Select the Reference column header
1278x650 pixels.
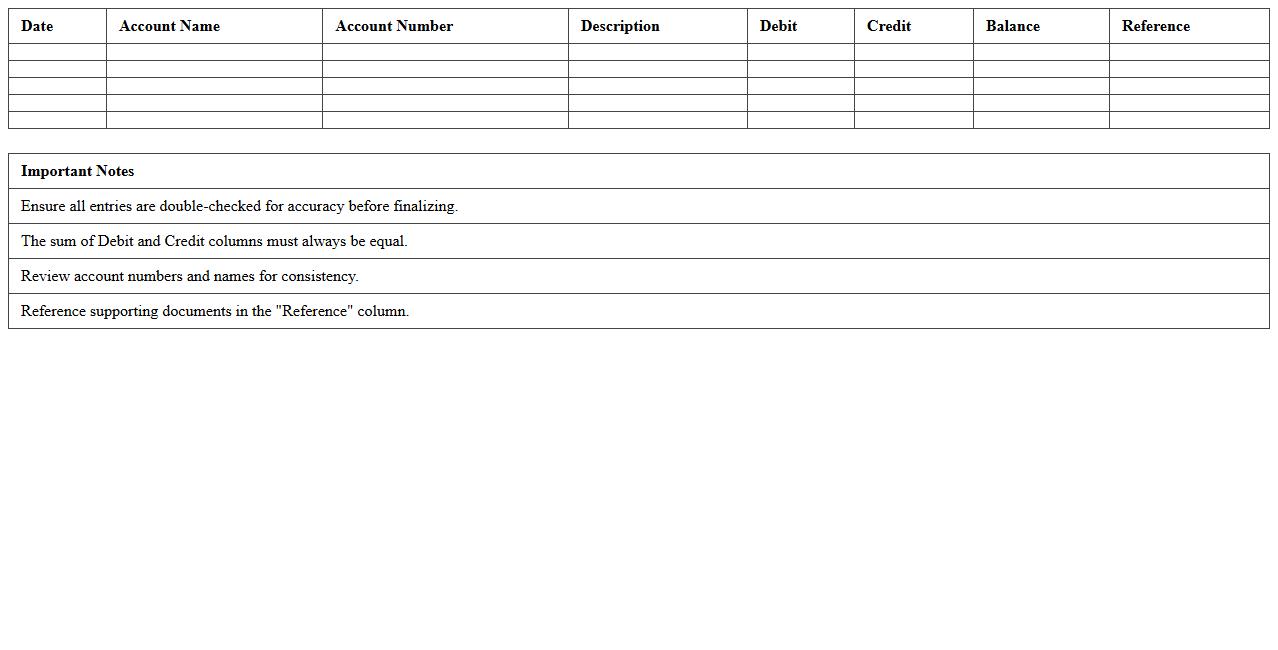coord(1155,26)
